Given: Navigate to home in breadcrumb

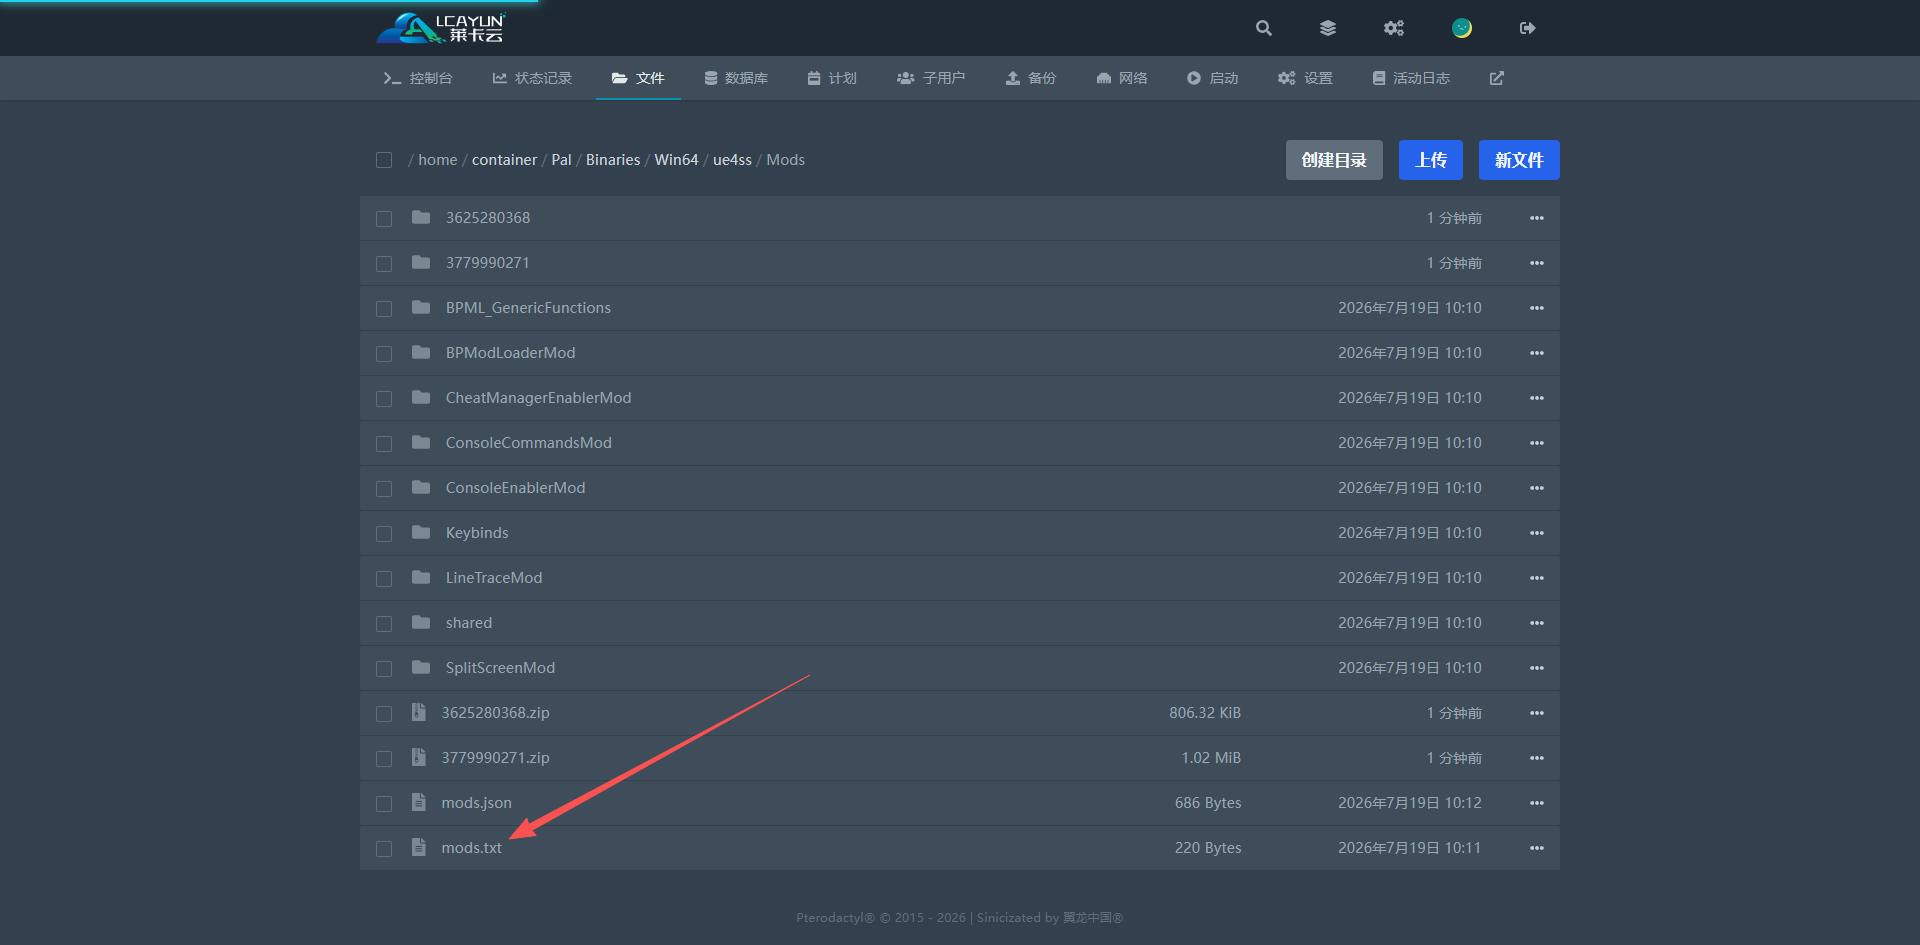Looking at the screenshot, I should click(x=437, y=160).
